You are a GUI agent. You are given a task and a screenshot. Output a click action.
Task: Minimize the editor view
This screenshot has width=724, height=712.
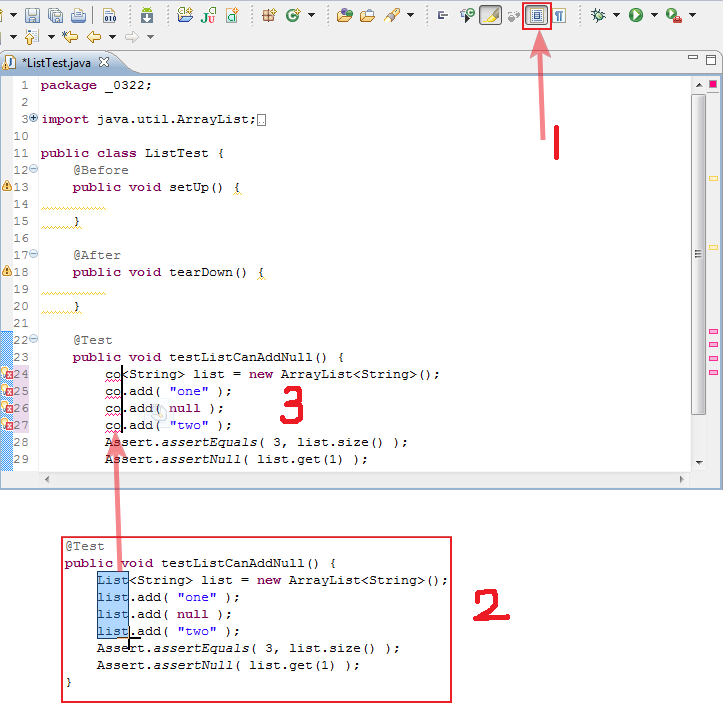point(693,58)
